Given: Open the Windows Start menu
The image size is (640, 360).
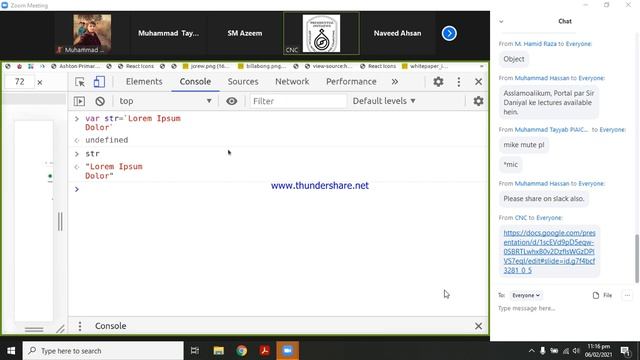Looking at the screenshot, I should click(11, 351).
